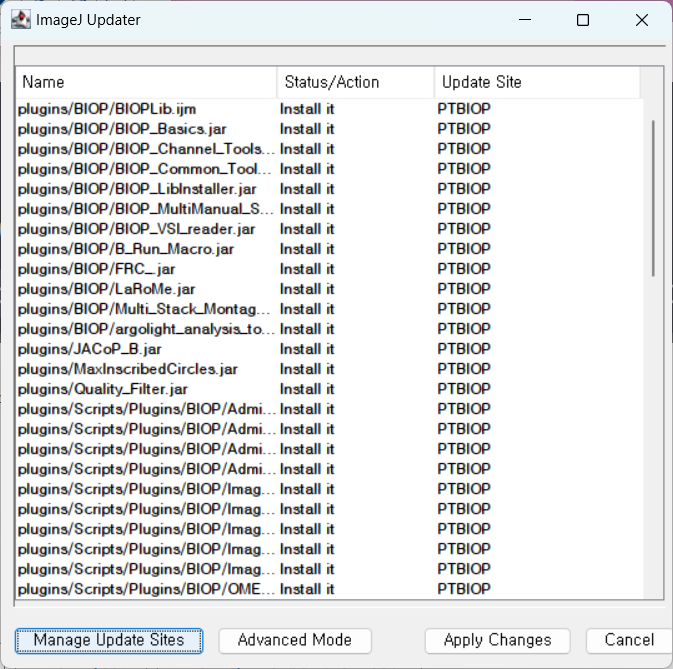Viewport: 673px width, 669px height.
Task: Select BIOP_VSI_reader.jar entry
Action: click(330, 229)
